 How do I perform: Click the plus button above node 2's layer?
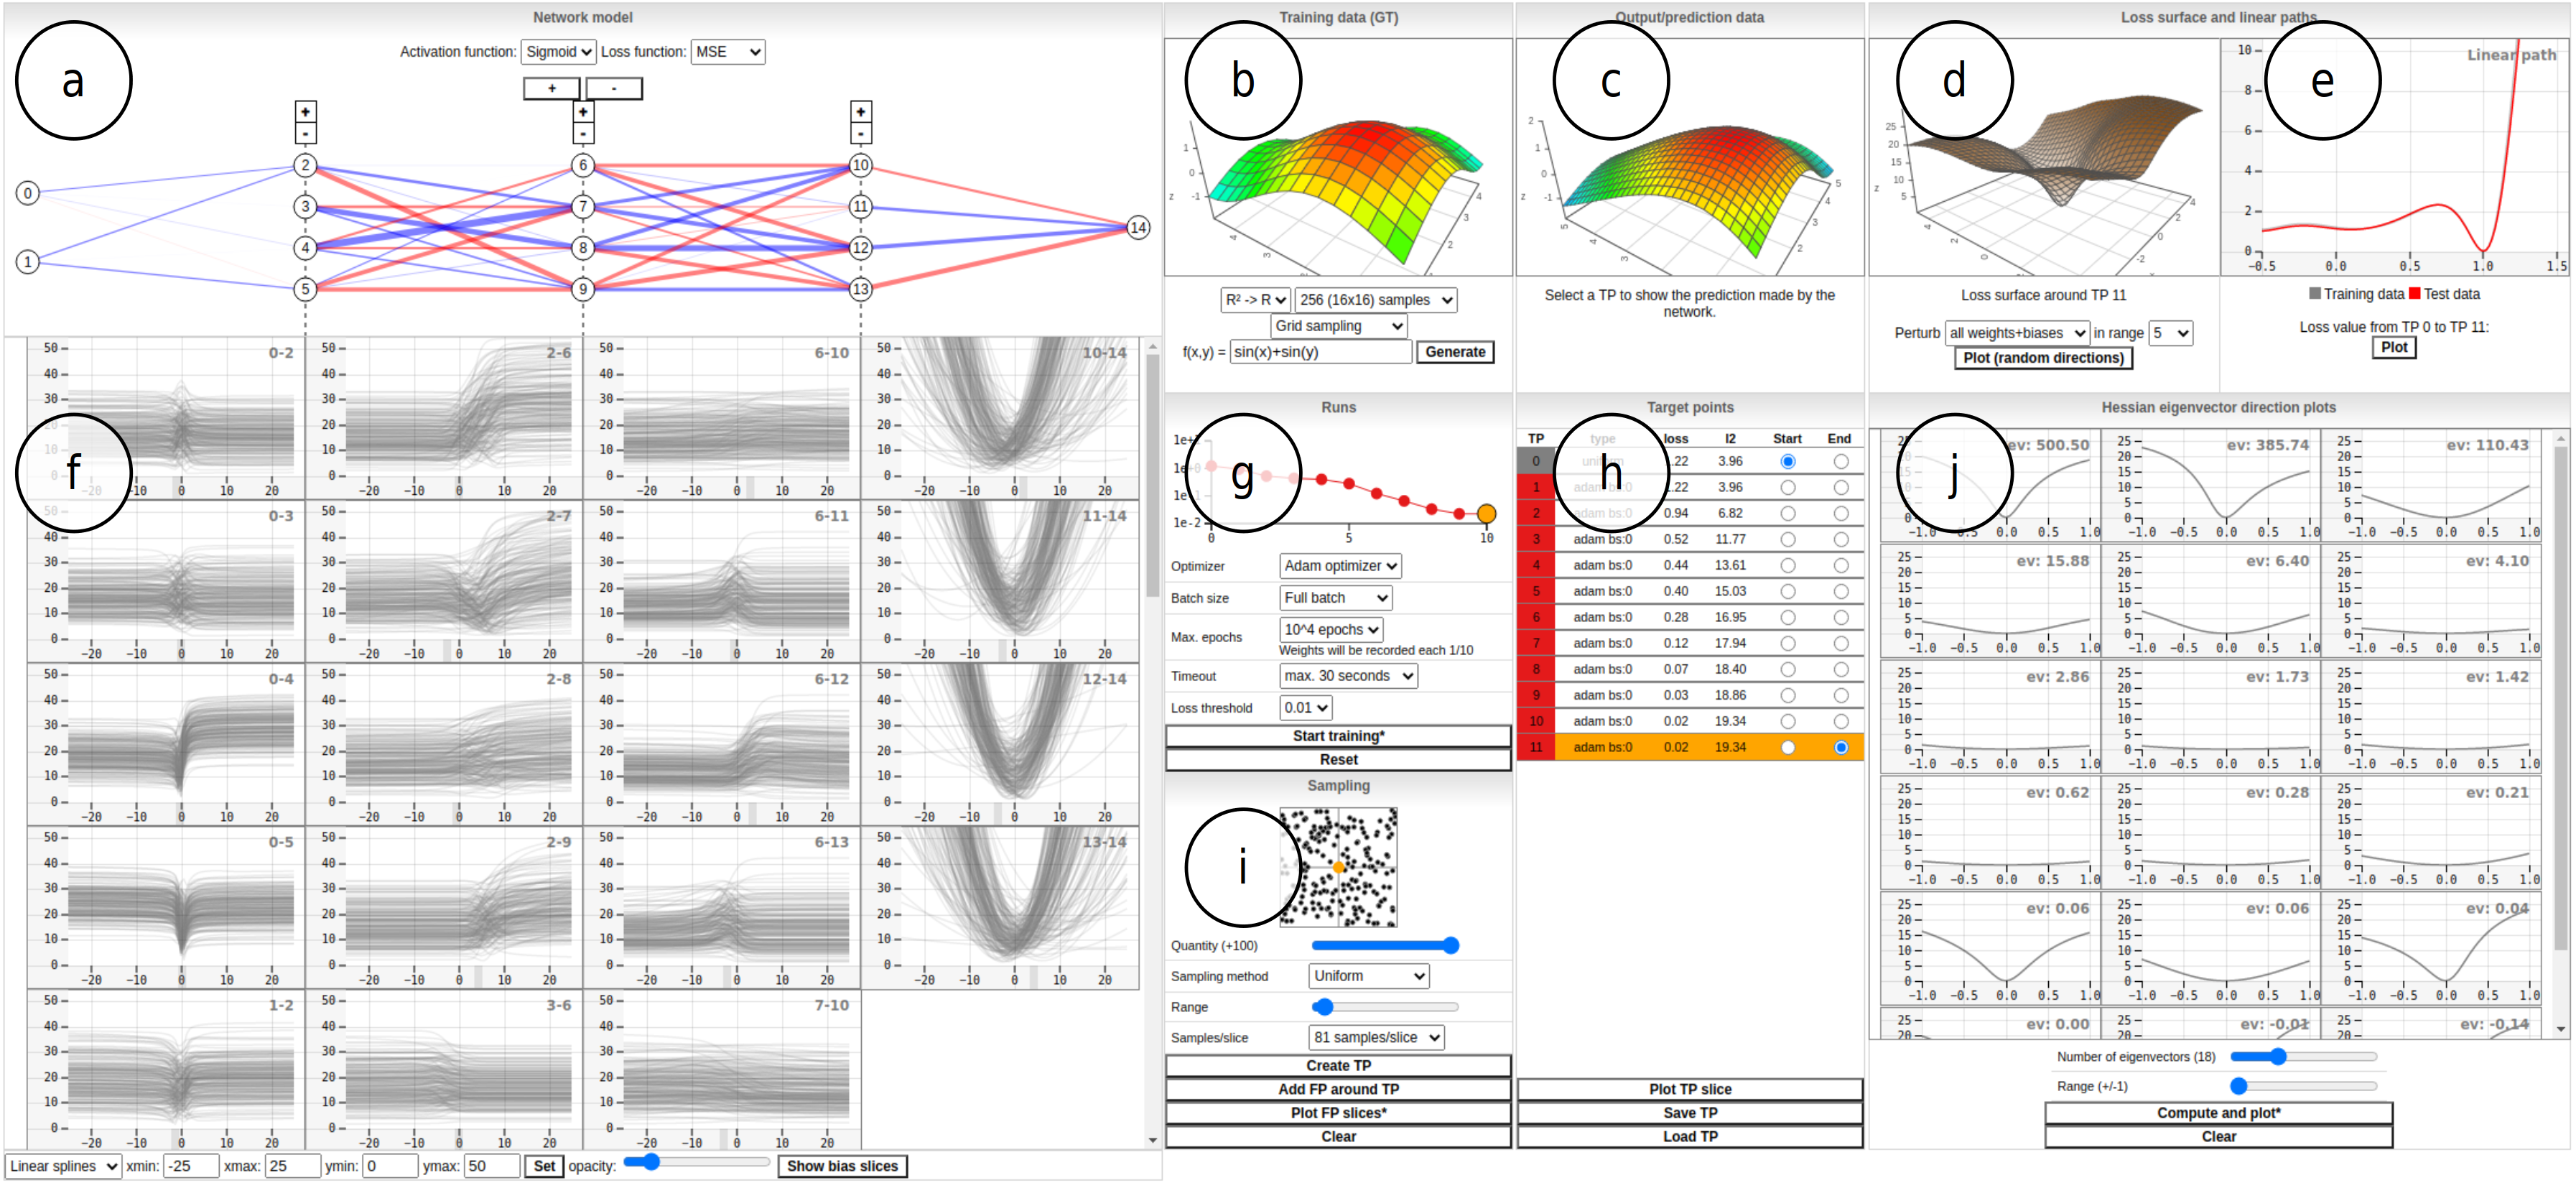pos(305,111)
